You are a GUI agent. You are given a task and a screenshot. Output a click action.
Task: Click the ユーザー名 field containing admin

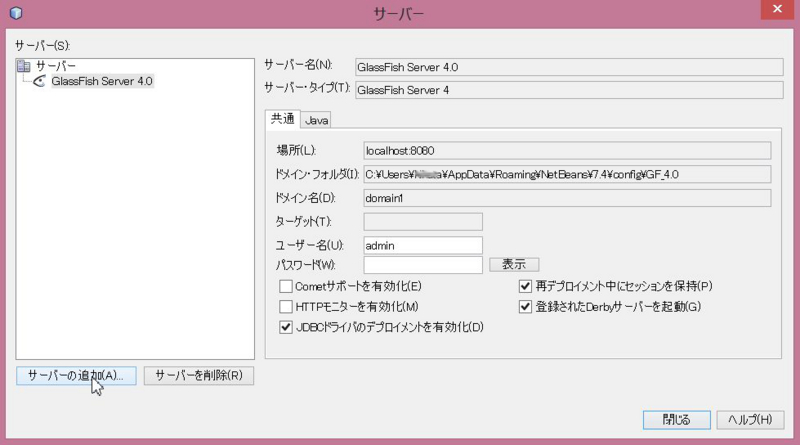tap(423, 245)
